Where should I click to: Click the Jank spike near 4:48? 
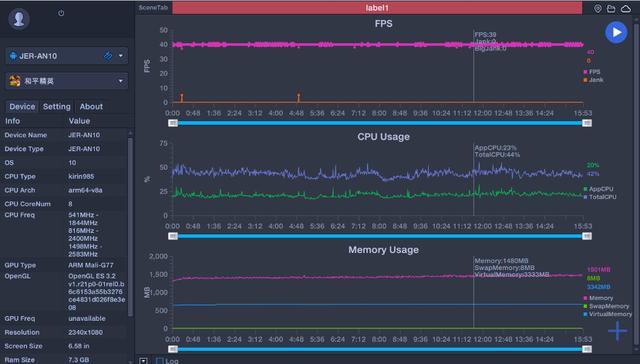298,97
